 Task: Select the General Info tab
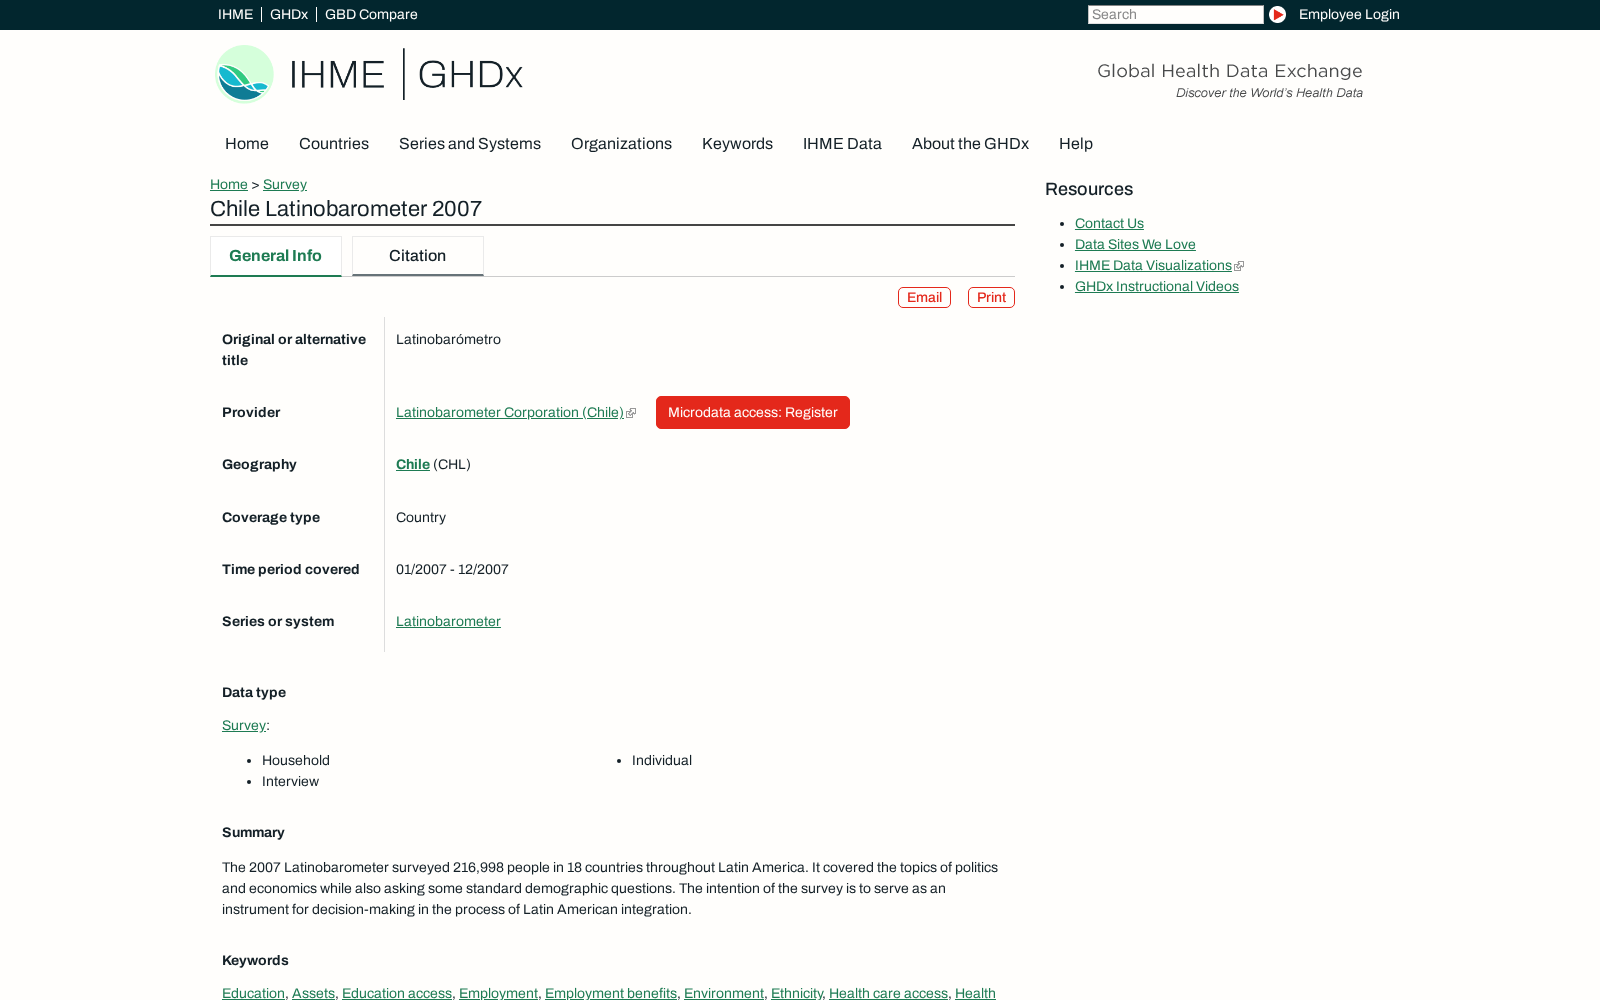(276, 256)
